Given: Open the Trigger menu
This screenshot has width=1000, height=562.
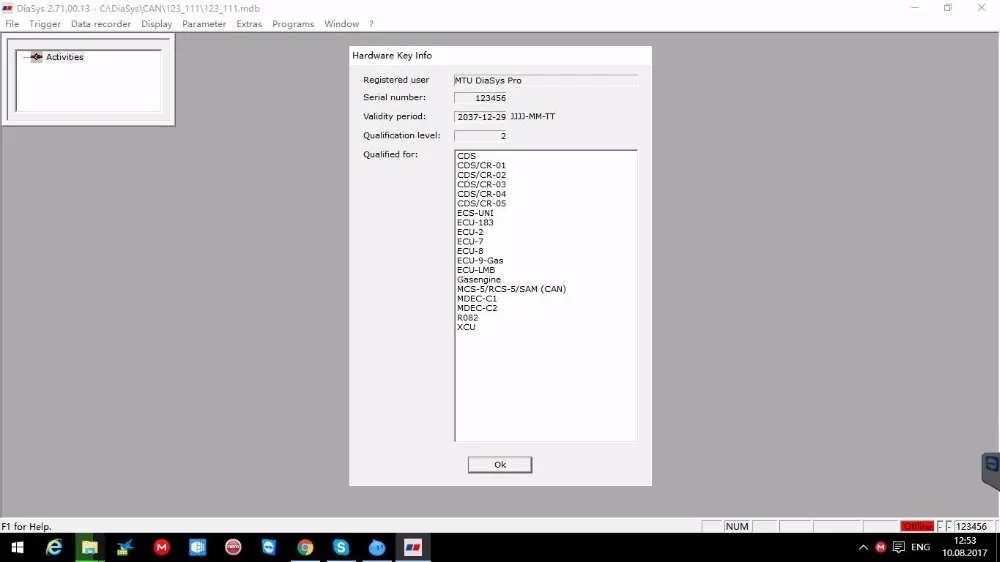Looking at the screenshot, I should [x=45, y=24].
